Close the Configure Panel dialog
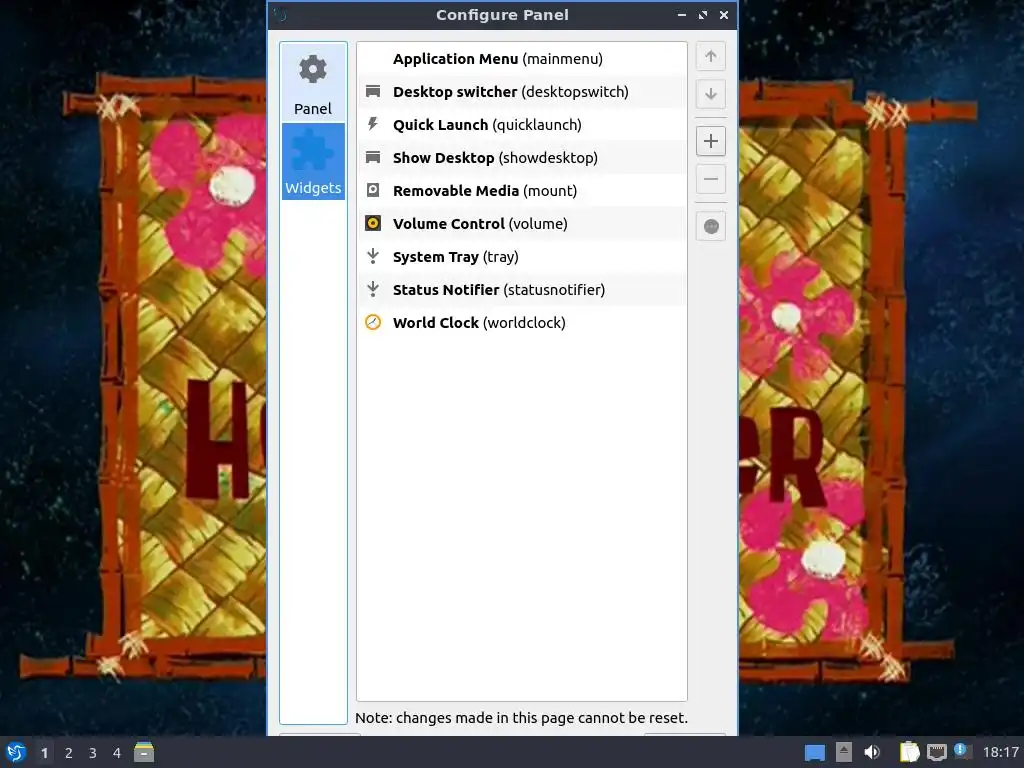The image size is (1024, 768). pyautogui.click(x=724, y=14)
